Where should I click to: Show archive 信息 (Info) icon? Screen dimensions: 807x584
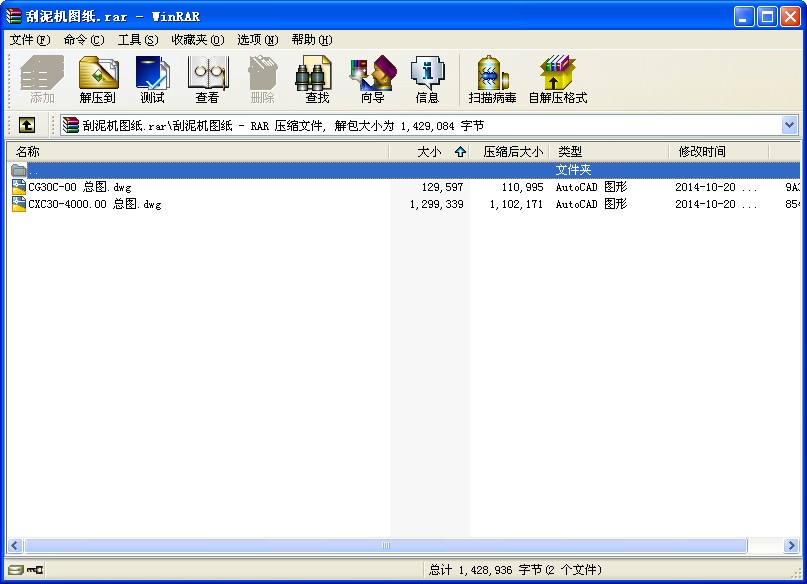427,79
